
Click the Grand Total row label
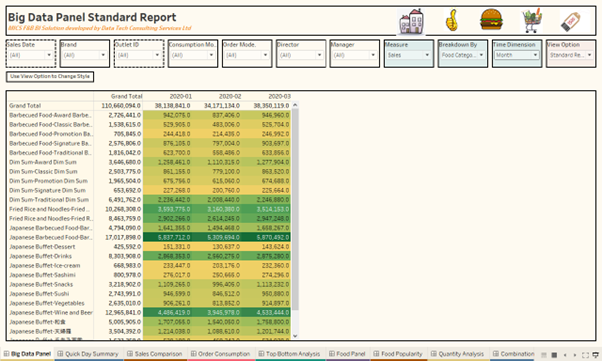(x=25, y=106)
